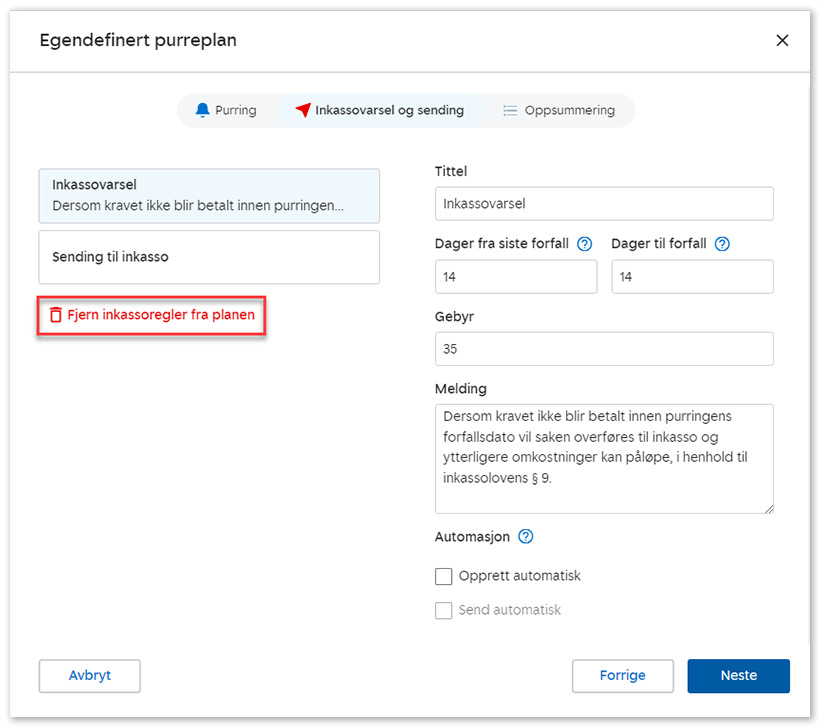Click the Forrige button
The image size is (820, 727).
pyautogui.click(x=622, y=676)
